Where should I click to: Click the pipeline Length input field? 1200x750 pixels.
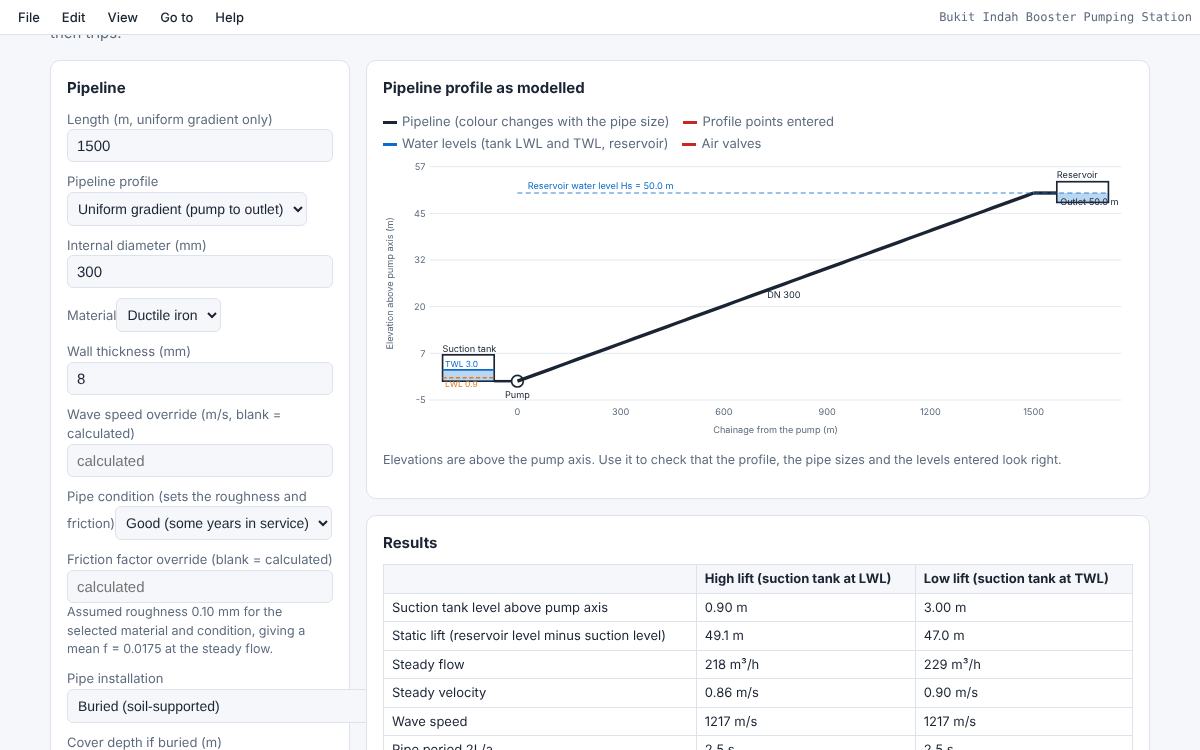click(x=200, y=146)
